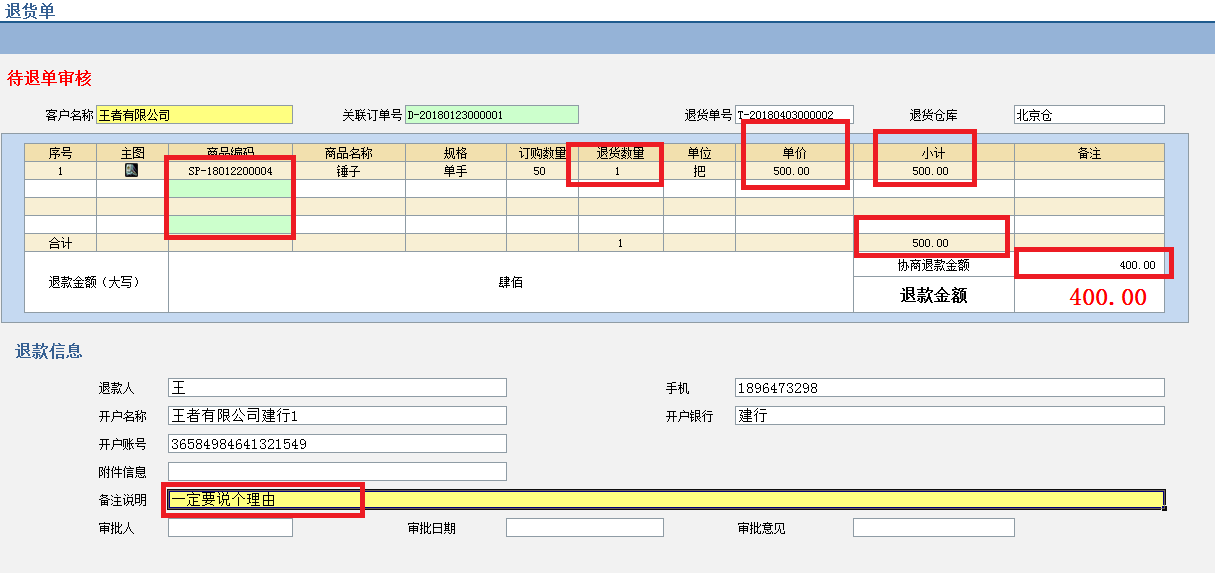Select the 审批日期 input field

coord(584,528)
